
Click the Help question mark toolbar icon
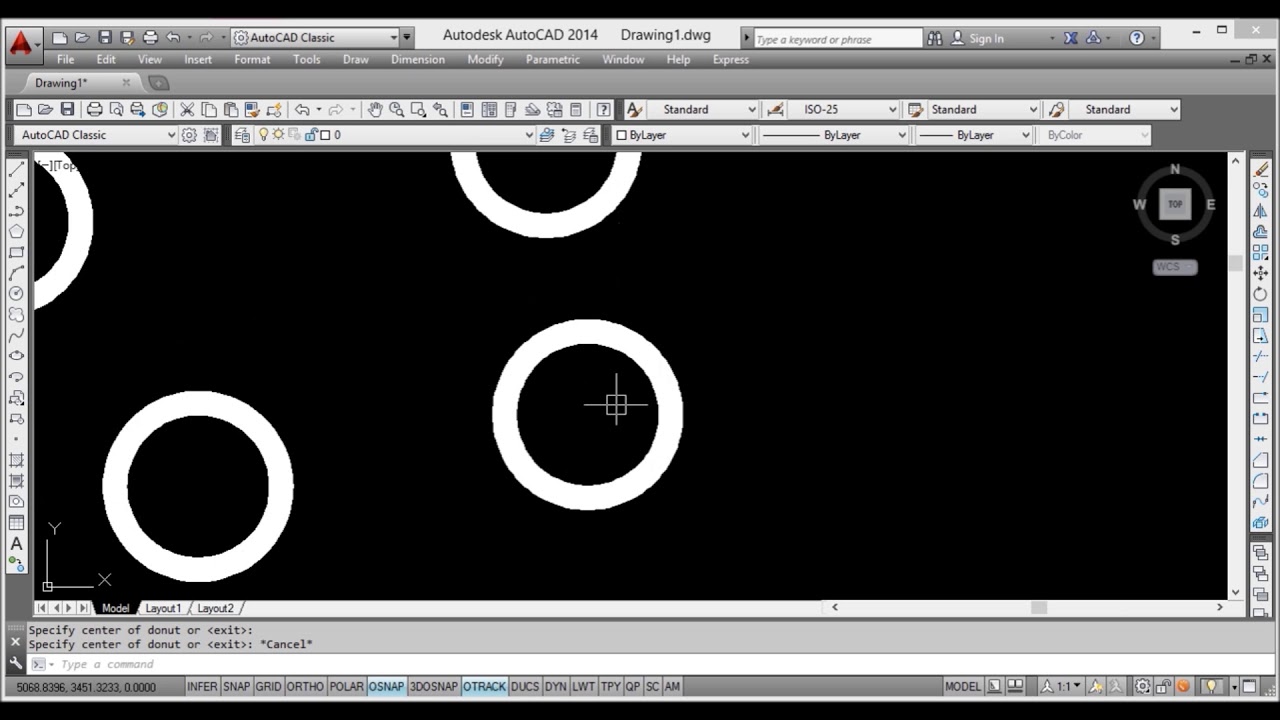(604, 109)
